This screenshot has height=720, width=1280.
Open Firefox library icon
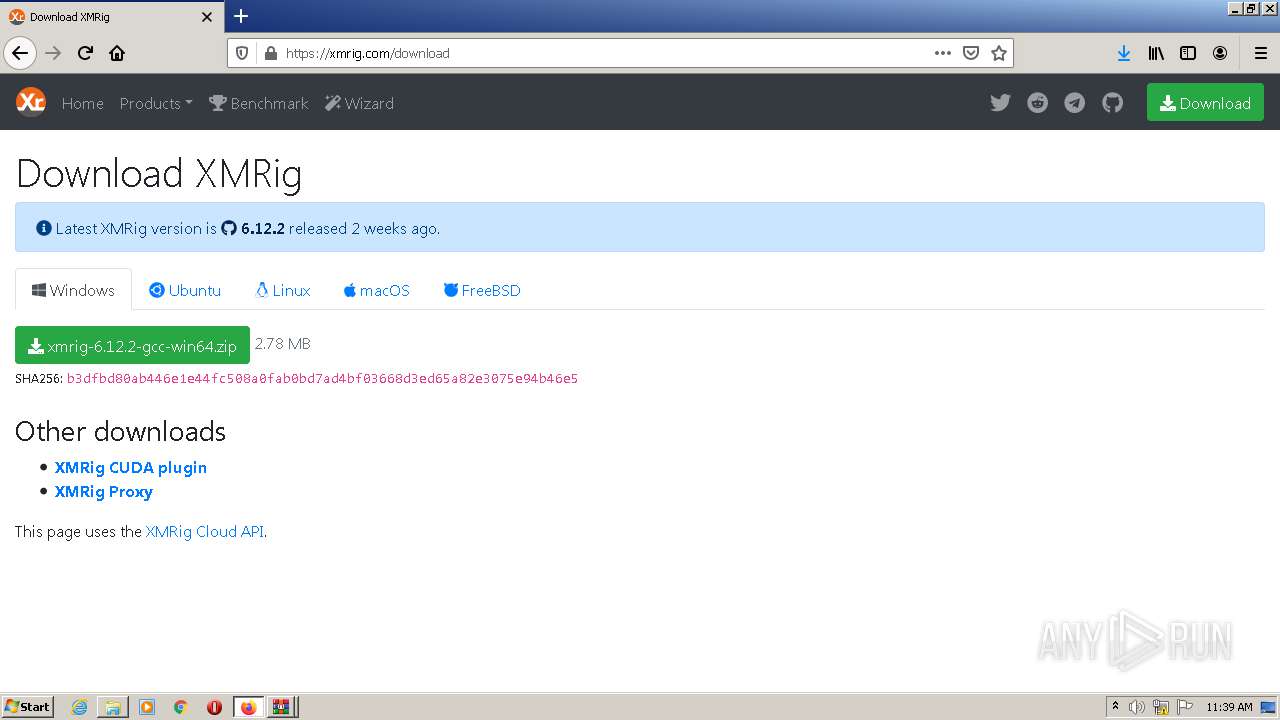[x=1156, y=53]
